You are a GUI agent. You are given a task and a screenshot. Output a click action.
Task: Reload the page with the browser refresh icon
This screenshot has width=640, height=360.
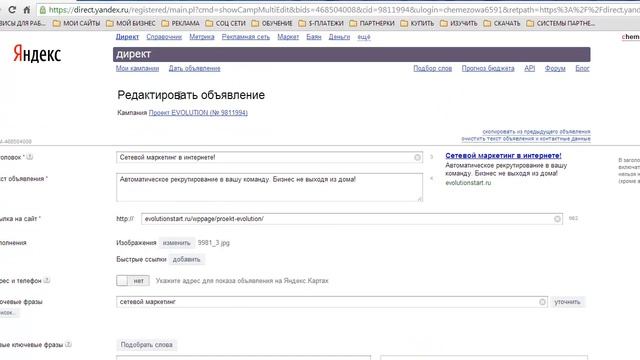click(x=12, y=10)
